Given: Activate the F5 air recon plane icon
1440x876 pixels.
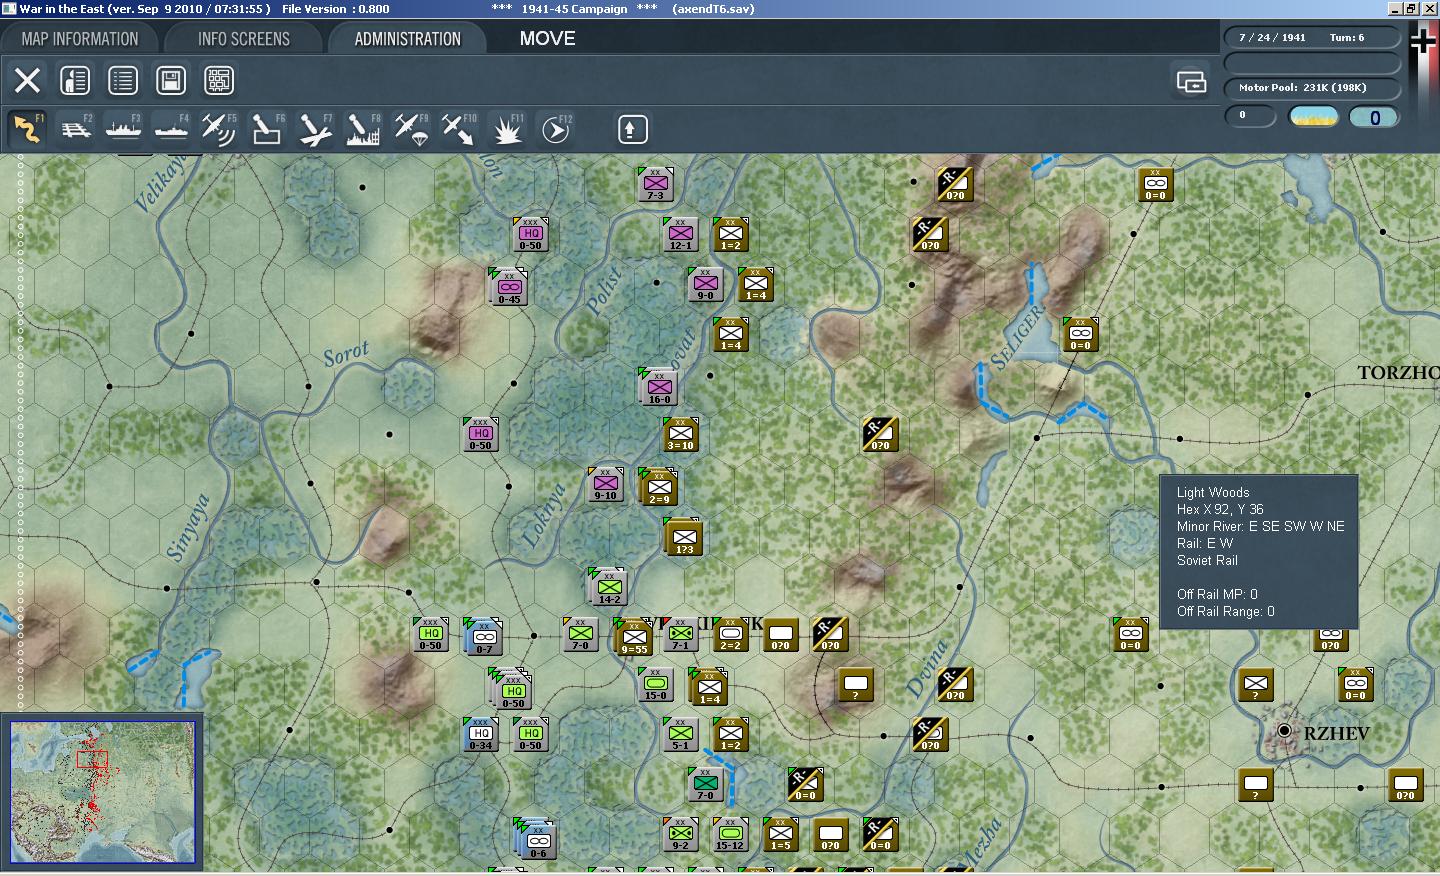Looking at the screenshot, I should point(219,129).
